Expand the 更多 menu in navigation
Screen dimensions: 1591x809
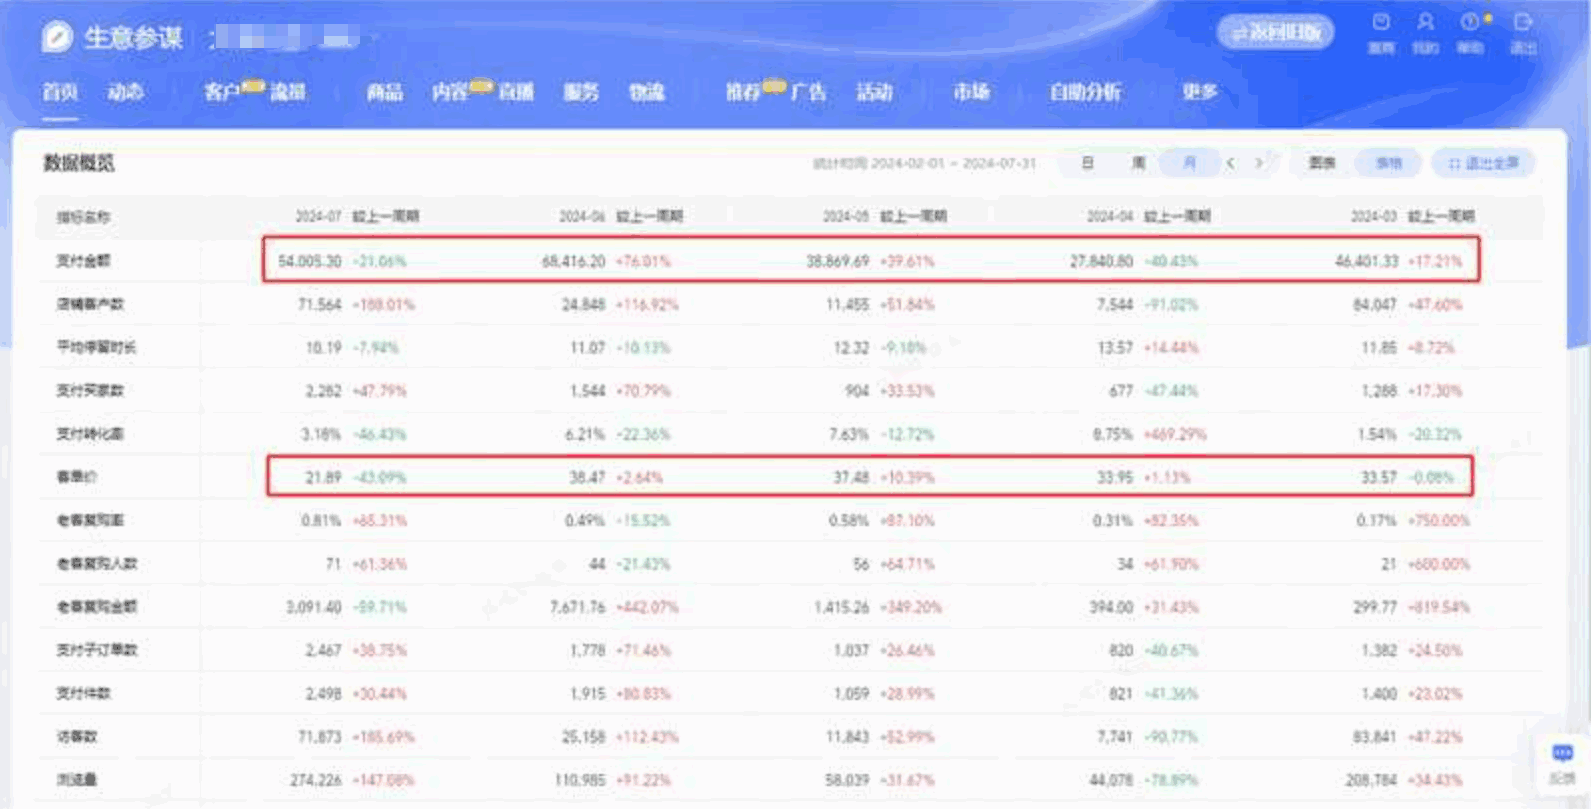[1199, 92]
